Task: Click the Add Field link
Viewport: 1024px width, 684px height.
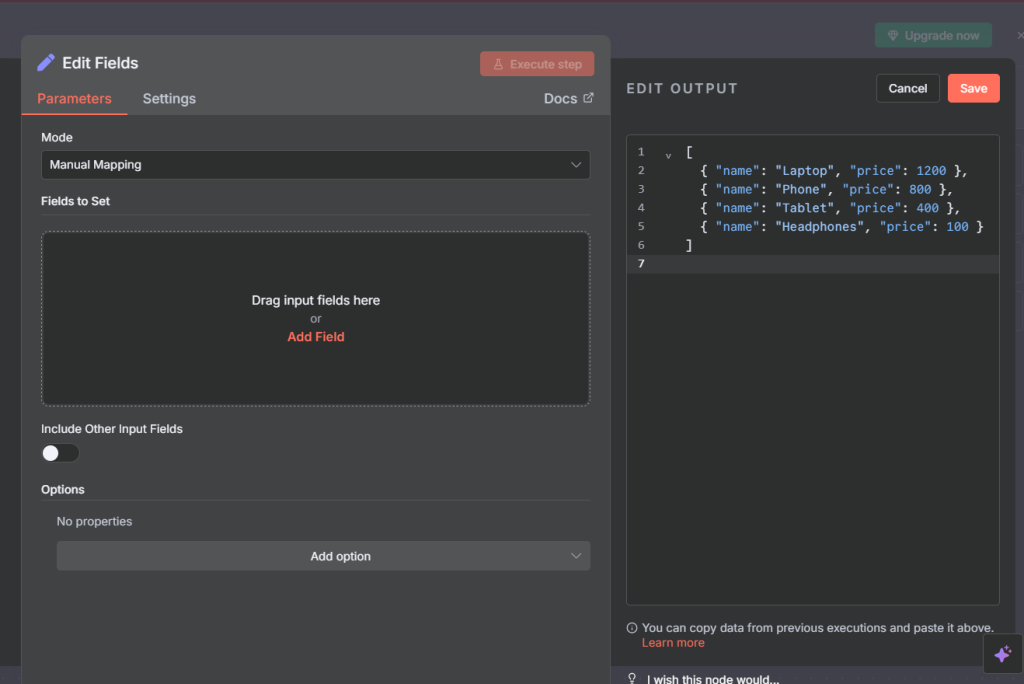Action: tap(316, 337)
